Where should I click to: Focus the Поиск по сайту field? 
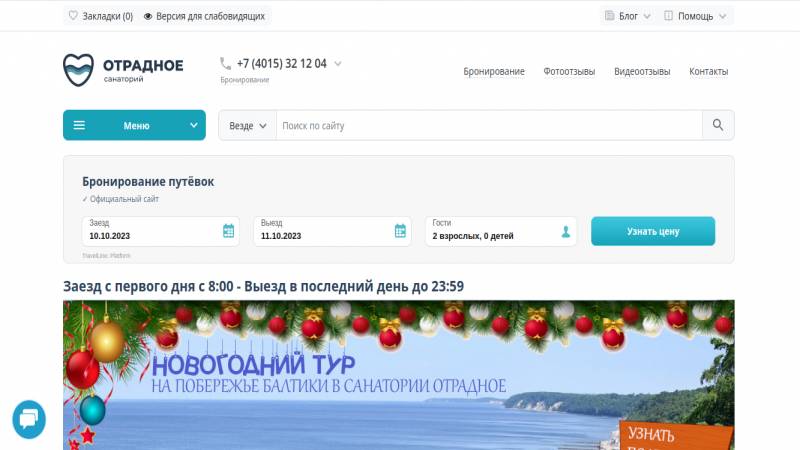point(489,126)
